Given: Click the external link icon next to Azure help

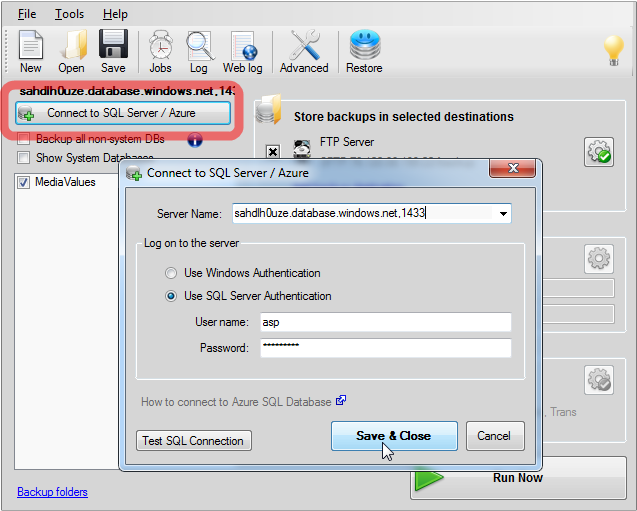Looking at the screenshot, I should pyautogui.click(x=341, y=401).
